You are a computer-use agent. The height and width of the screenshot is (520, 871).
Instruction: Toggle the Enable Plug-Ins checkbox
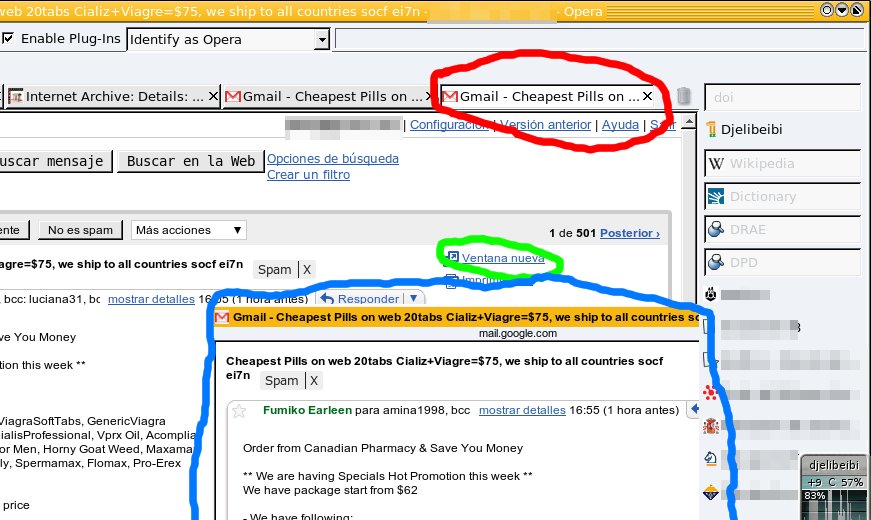coord(8,38)
